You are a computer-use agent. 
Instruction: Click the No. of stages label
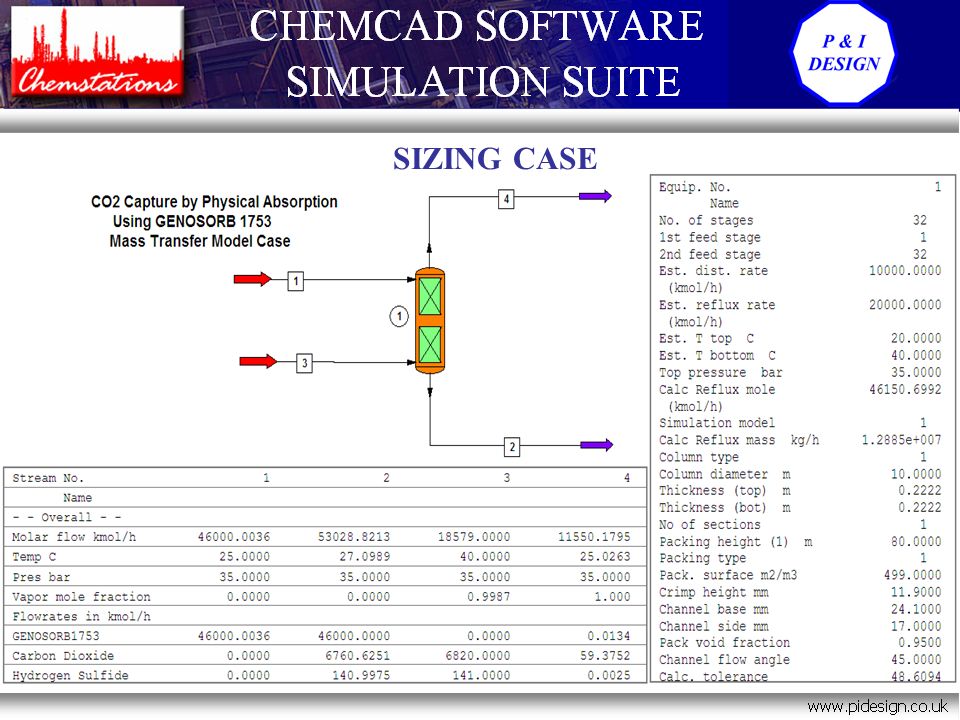(706, 220)
